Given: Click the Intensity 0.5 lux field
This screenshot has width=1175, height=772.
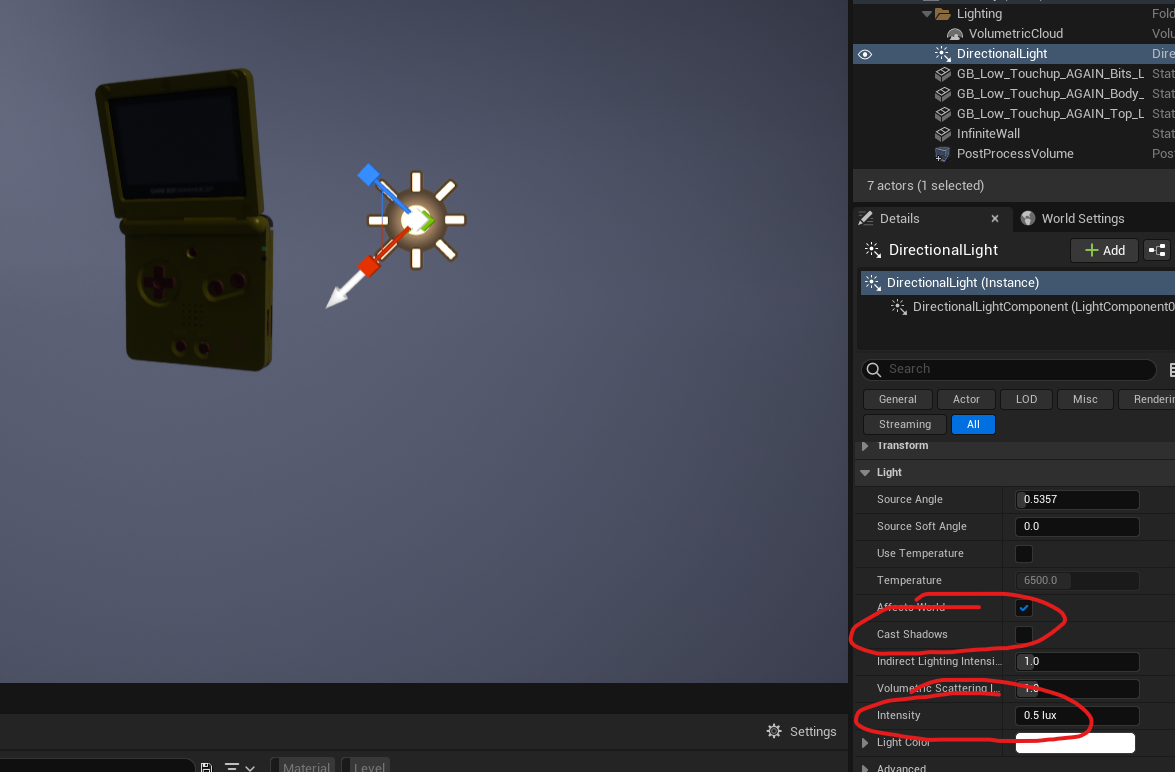Looking at the screenshot, I should click(x=1077, y=715).
